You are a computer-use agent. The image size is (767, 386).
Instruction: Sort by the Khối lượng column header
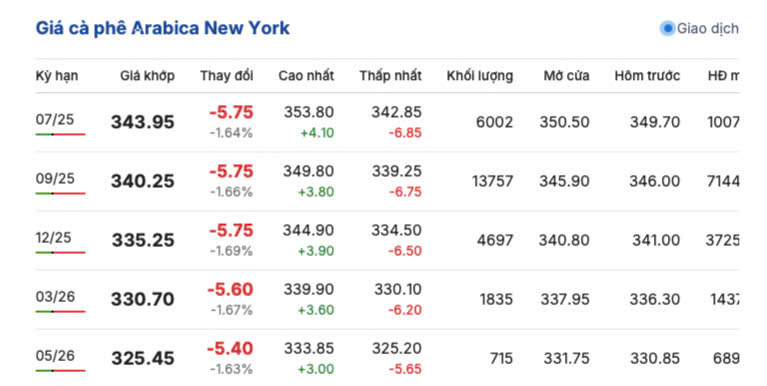(480, 76)
